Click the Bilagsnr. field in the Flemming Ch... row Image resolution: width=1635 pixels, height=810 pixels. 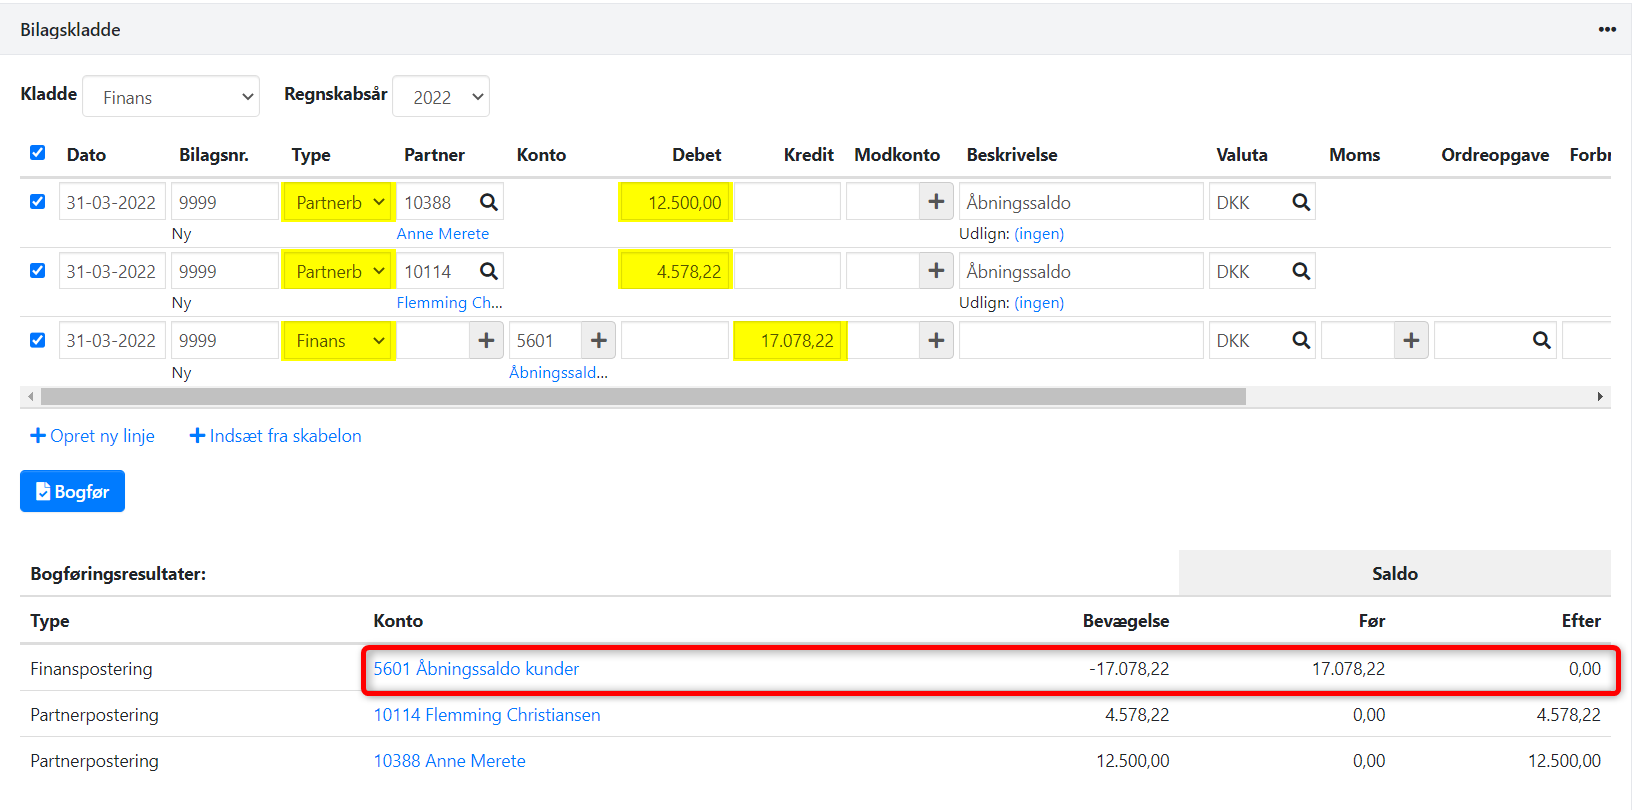click(x=224, y=271)
